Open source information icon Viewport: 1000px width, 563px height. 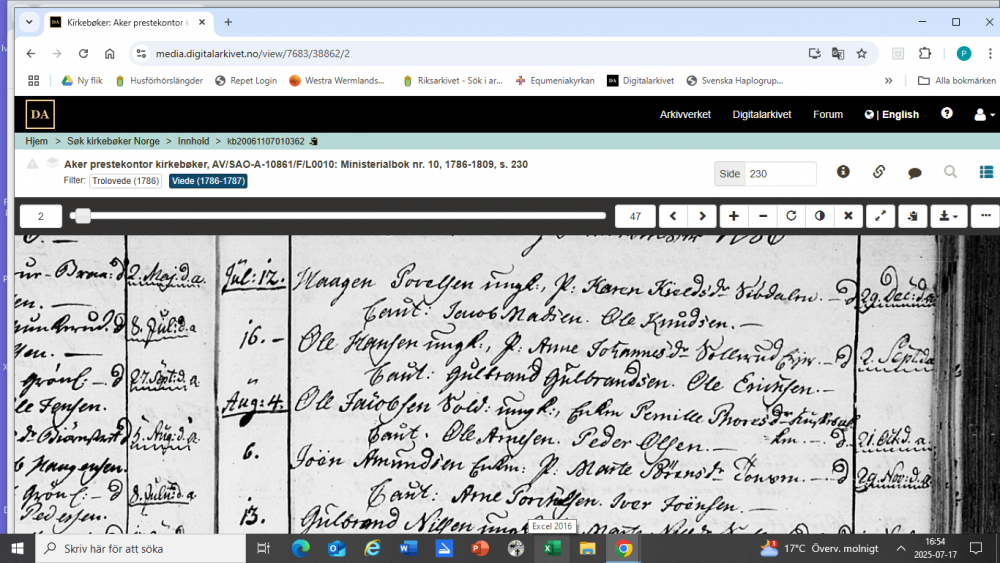(843, 172)
